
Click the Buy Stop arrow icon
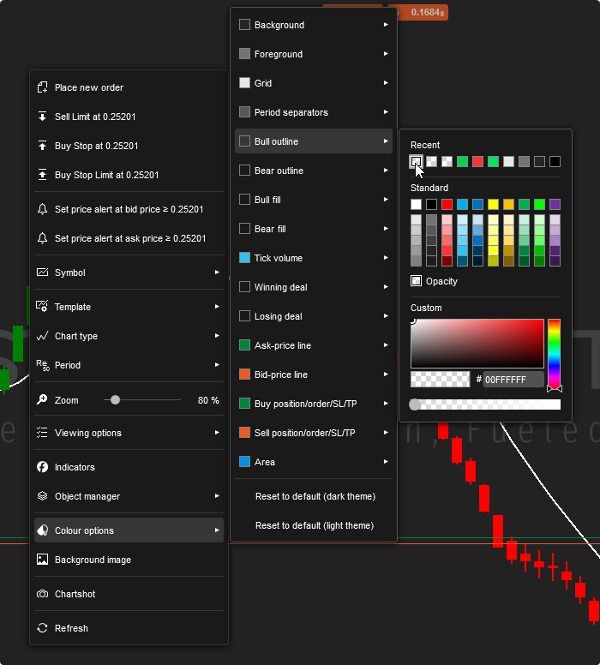coord(42,145)
